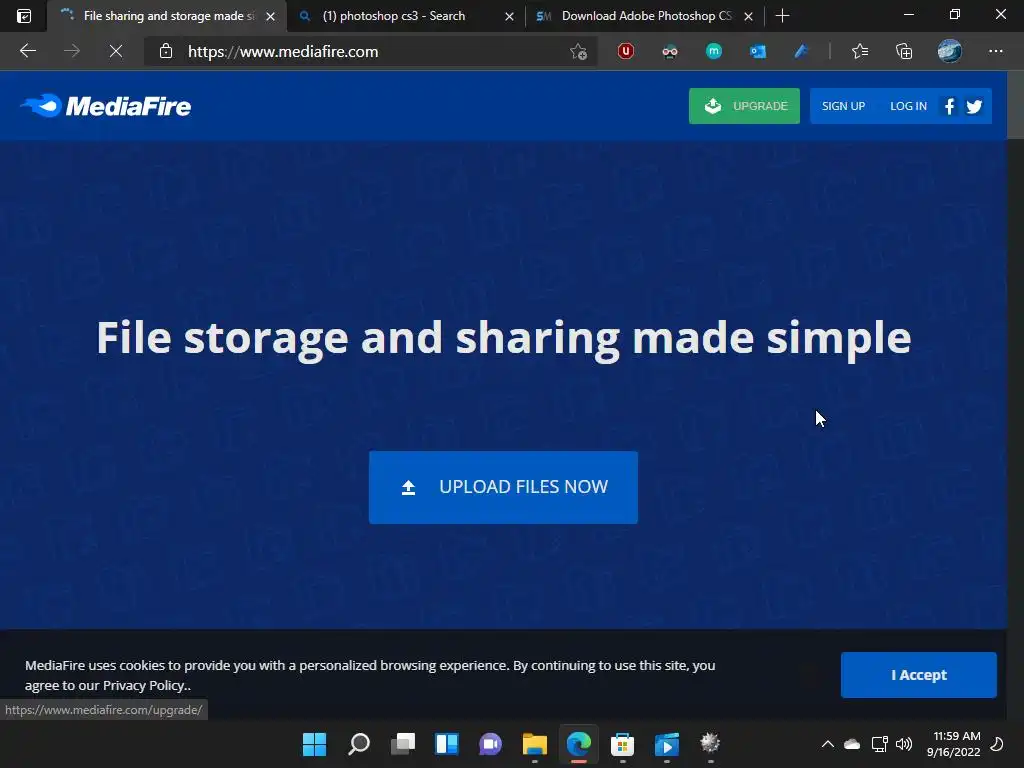Open the Privacy Policy link
This screenshot has height=768, width=1024.
[x=144, y=686]
